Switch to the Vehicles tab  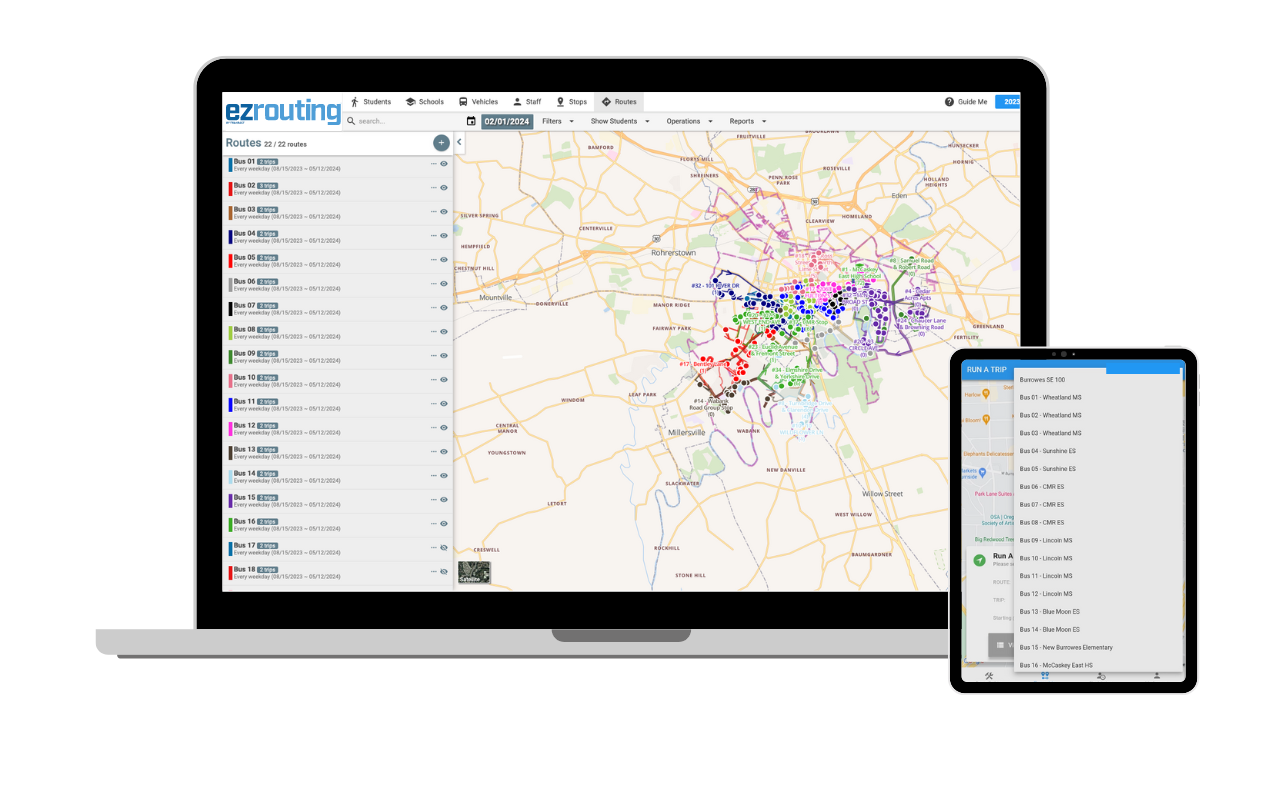click(x=478, y=102)
